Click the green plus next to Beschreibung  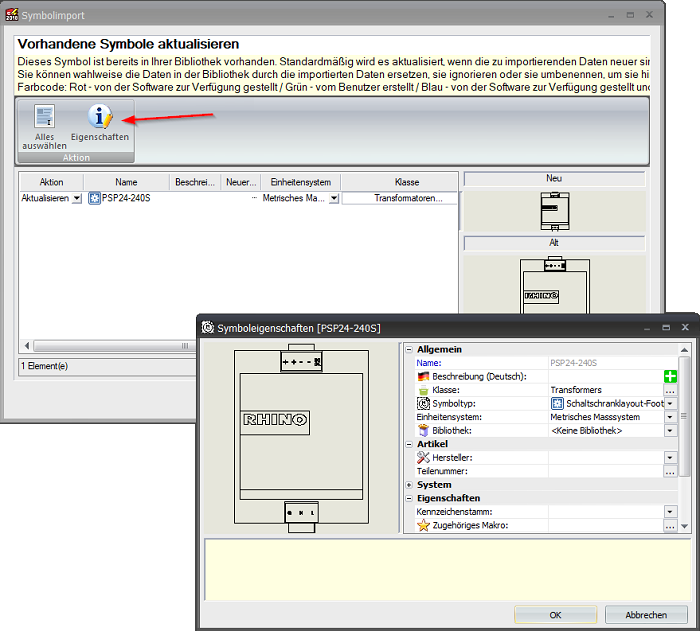point(670,376)
